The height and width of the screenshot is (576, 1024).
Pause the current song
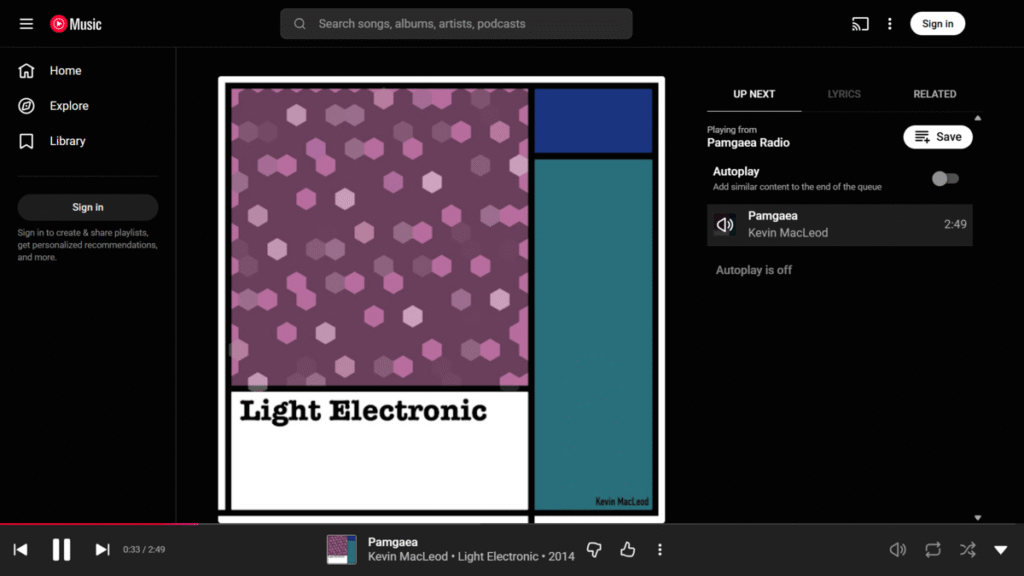click(x=61, y=549)
